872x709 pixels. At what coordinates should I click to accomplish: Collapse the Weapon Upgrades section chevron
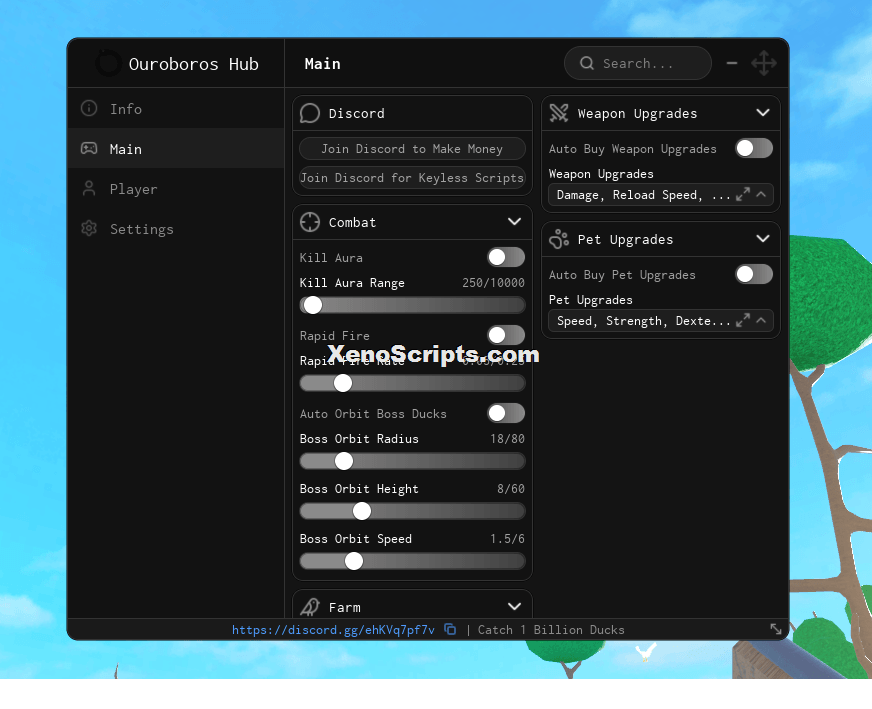(763, 112)
